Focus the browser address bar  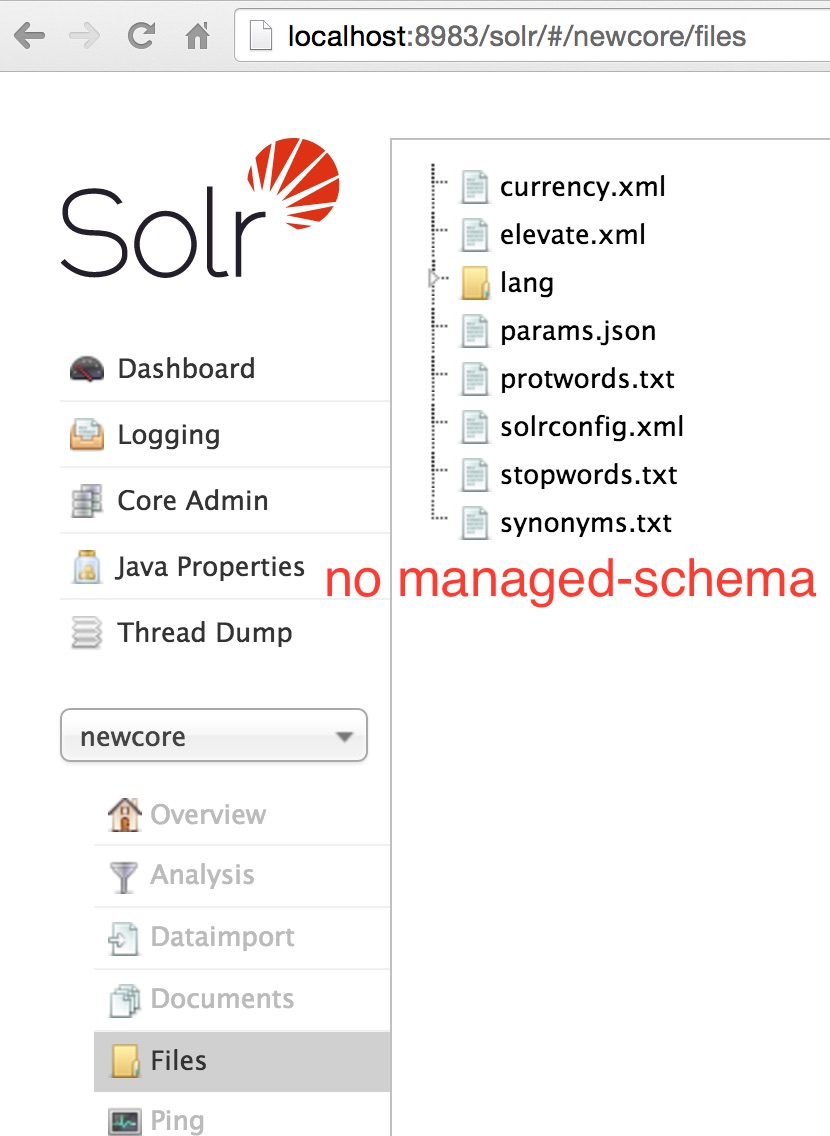click(540, 37)
